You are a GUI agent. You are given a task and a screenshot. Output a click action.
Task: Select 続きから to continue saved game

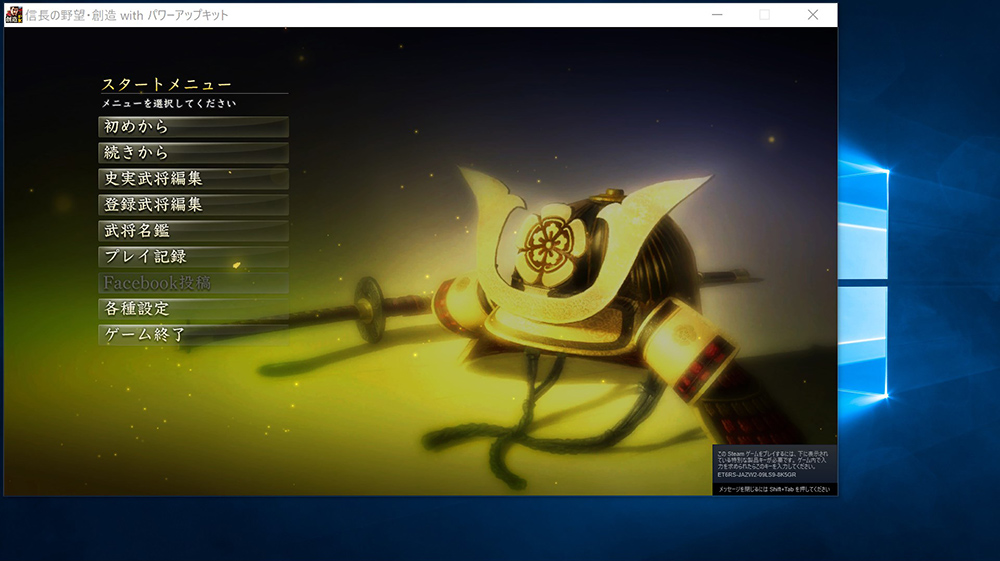pyautogui.click(x=193, y=153)
